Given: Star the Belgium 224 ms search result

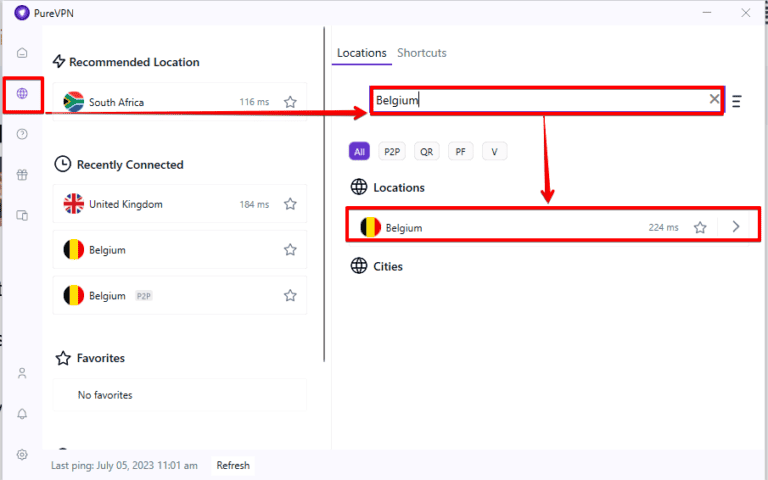Looking at the screenshot, I should pyautogui.click(x=700, y=227).
